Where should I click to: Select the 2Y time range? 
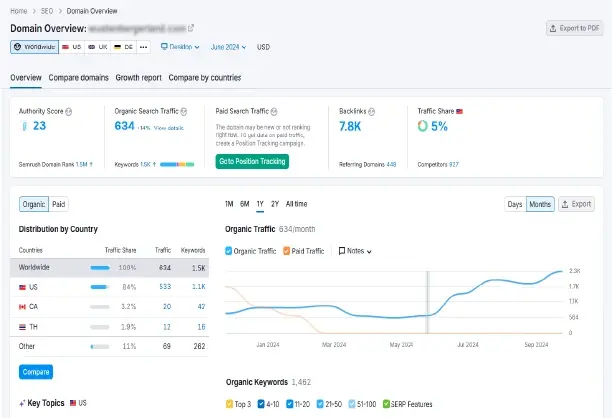pos(275,204)
